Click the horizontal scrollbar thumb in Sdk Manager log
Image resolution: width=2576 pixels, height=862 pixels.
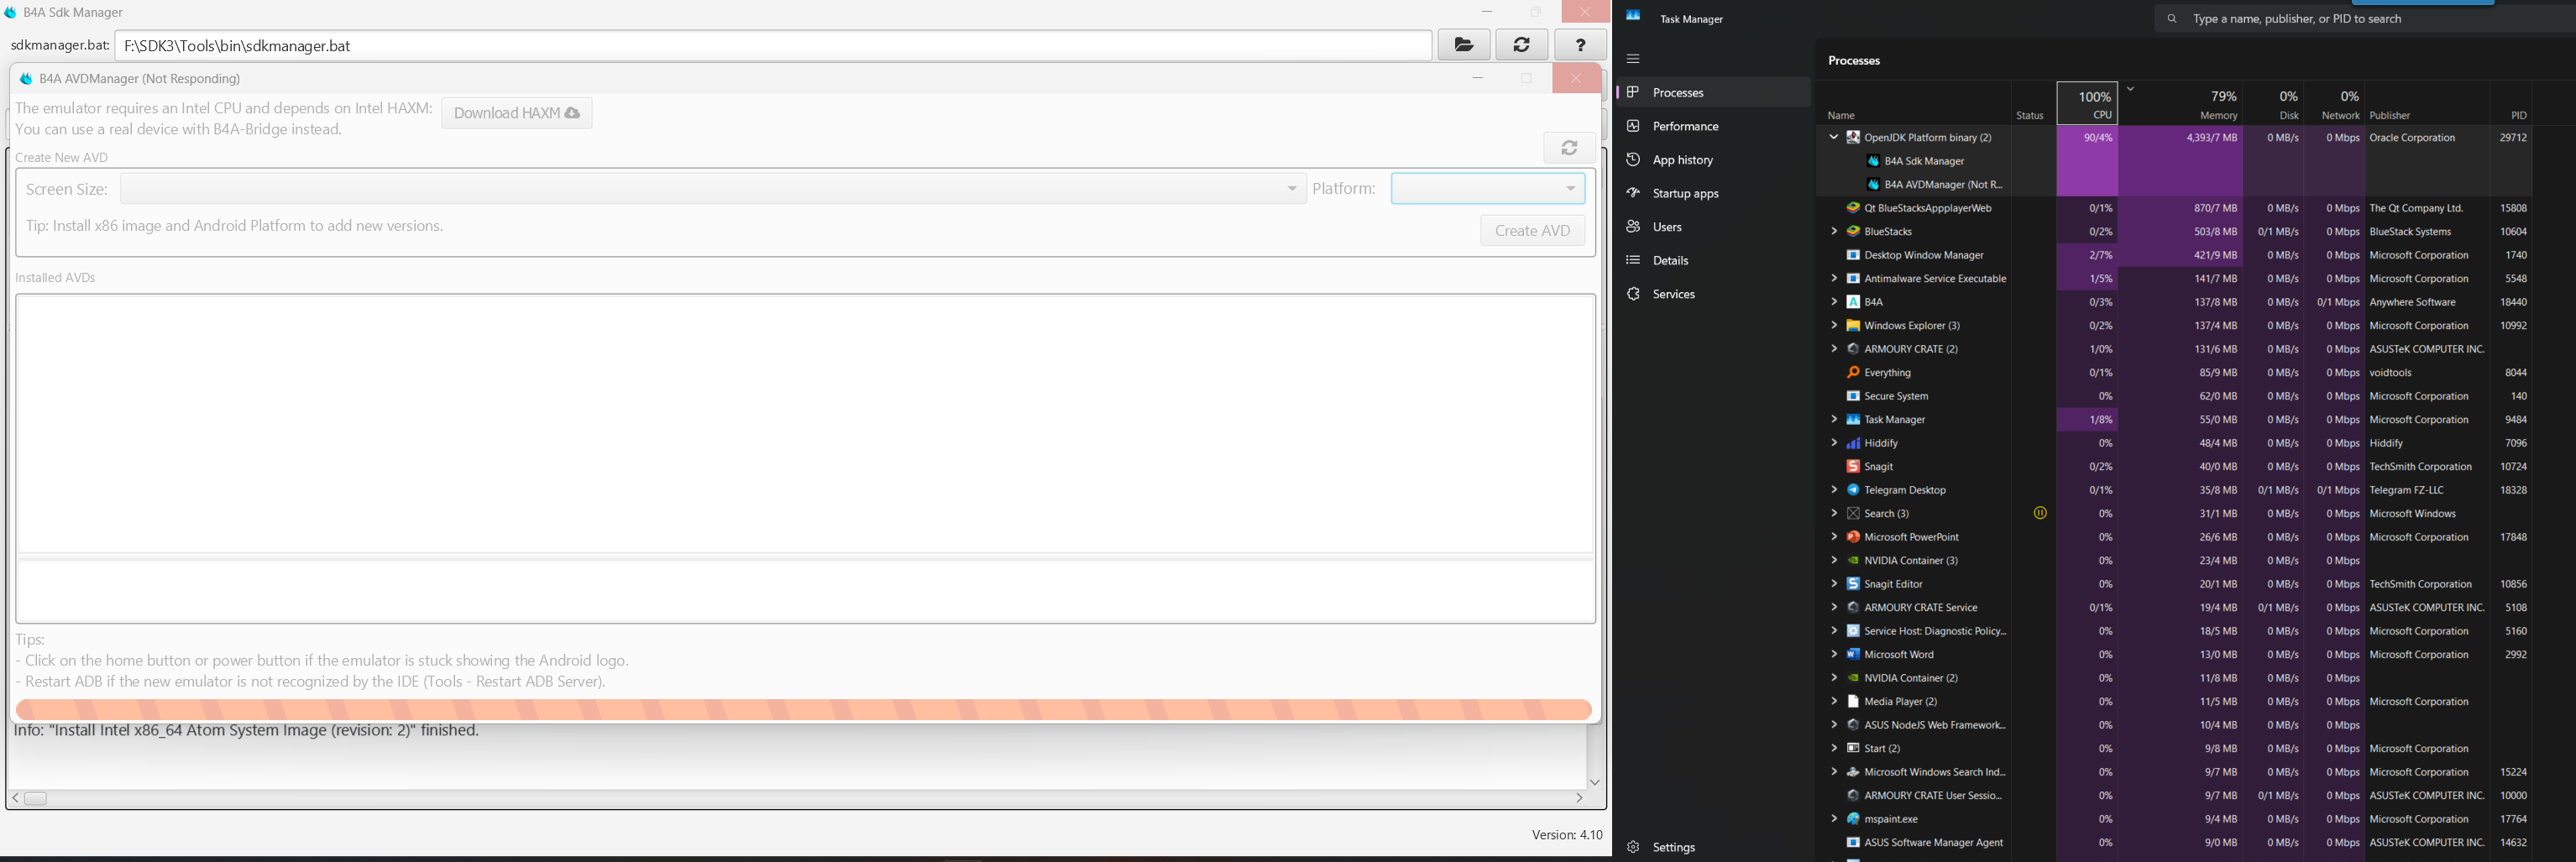click(x=36, y=798)
